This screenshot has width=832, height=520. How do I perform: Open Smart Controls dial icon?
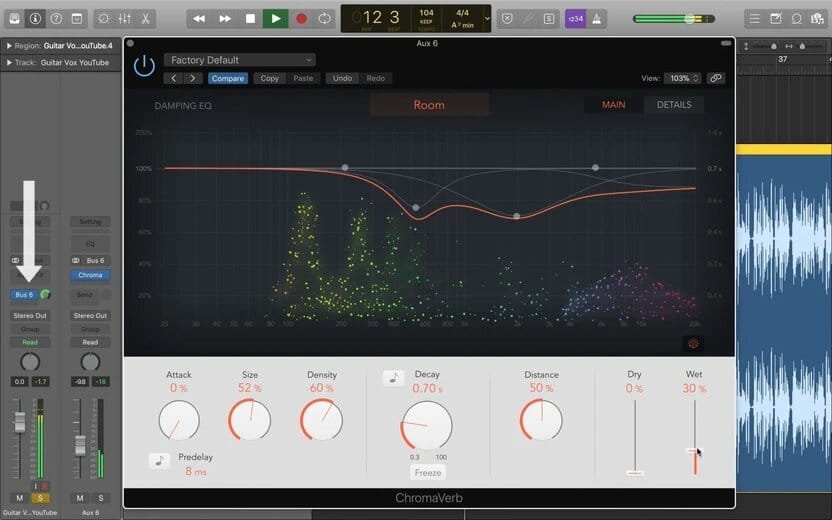pos(103,19)
